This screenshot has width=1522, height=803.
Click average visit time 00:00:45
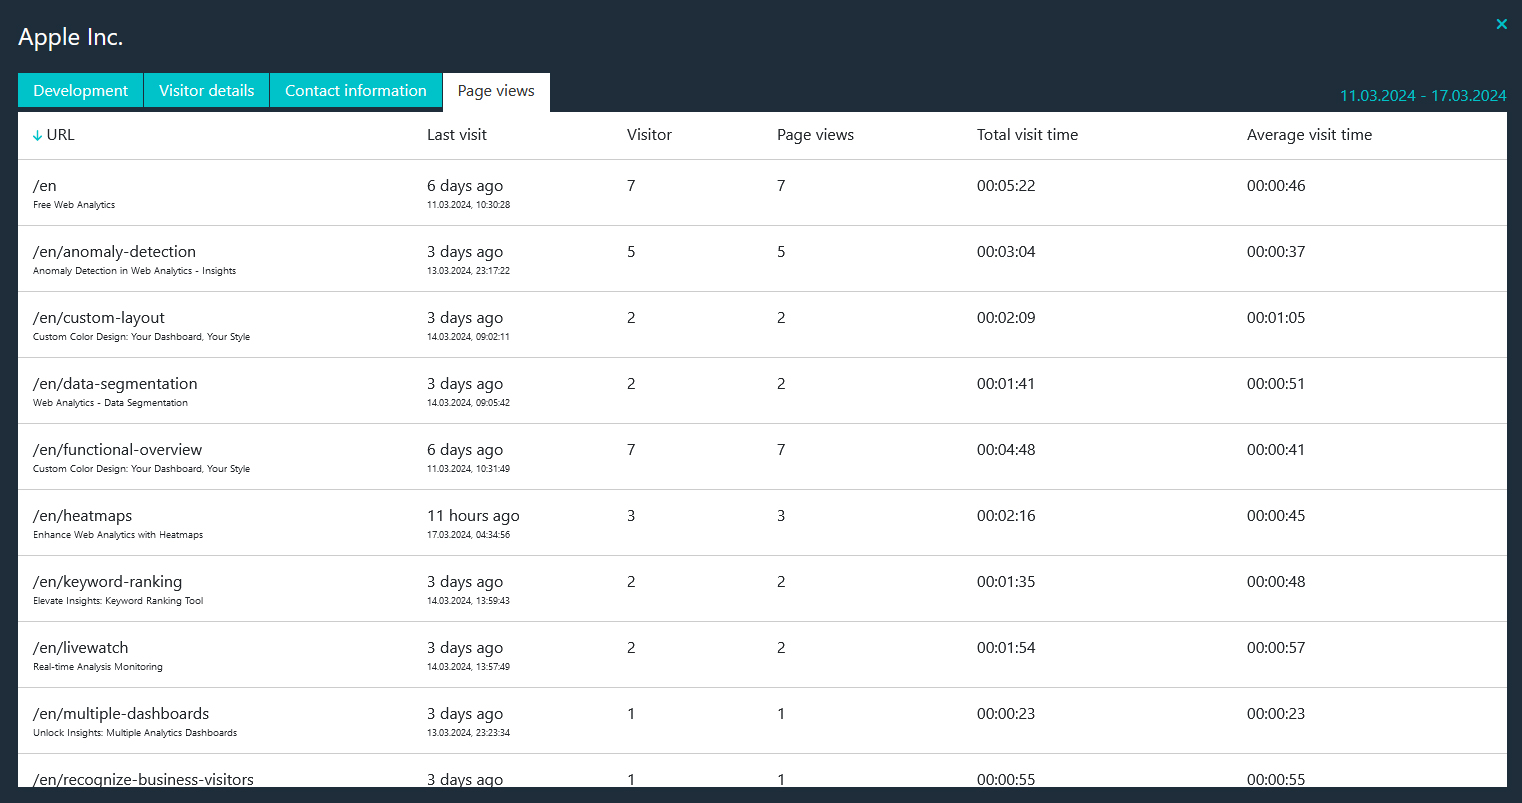(1276, 516)
